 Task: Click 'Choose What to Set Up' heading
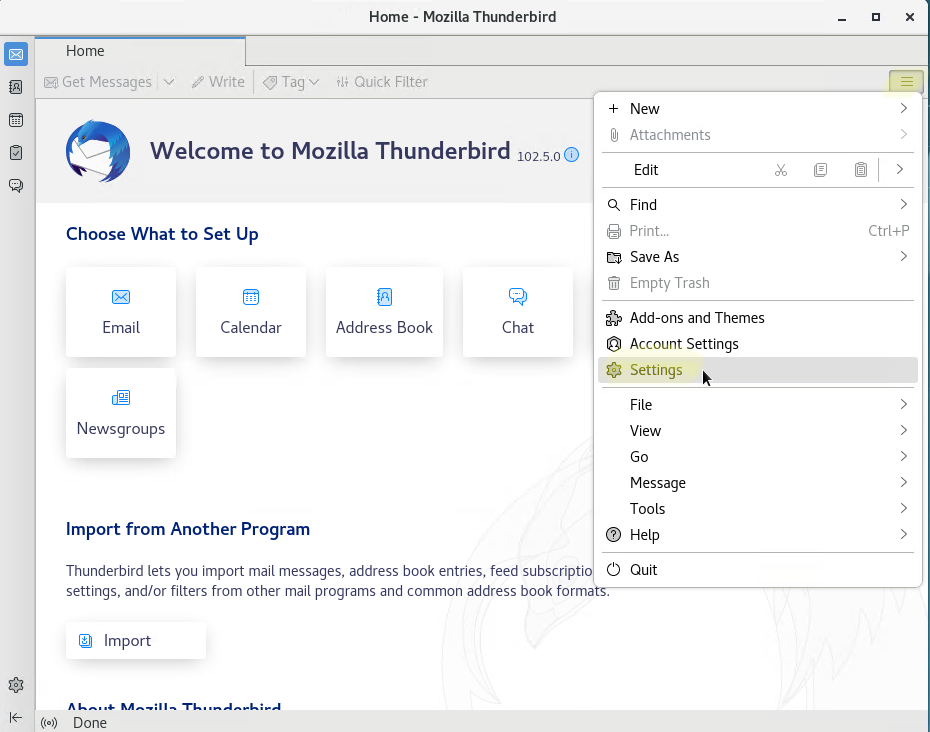[162, 234]
